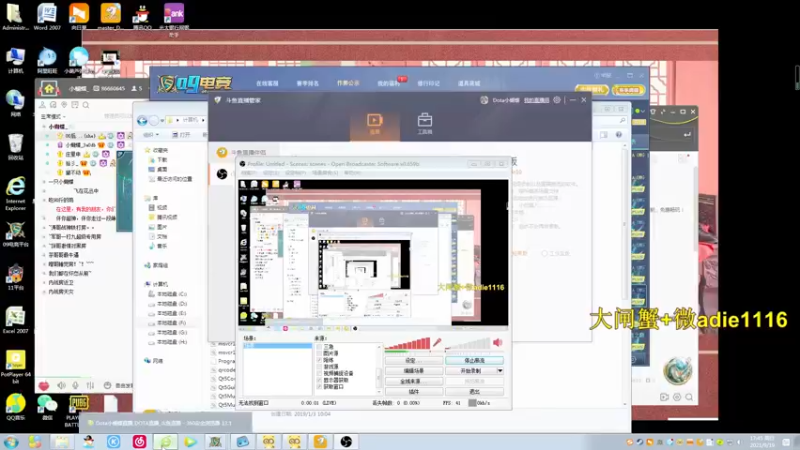800x450 pixels.
Task: Expand the 库 libraries node
Action: tap(151, 198)
